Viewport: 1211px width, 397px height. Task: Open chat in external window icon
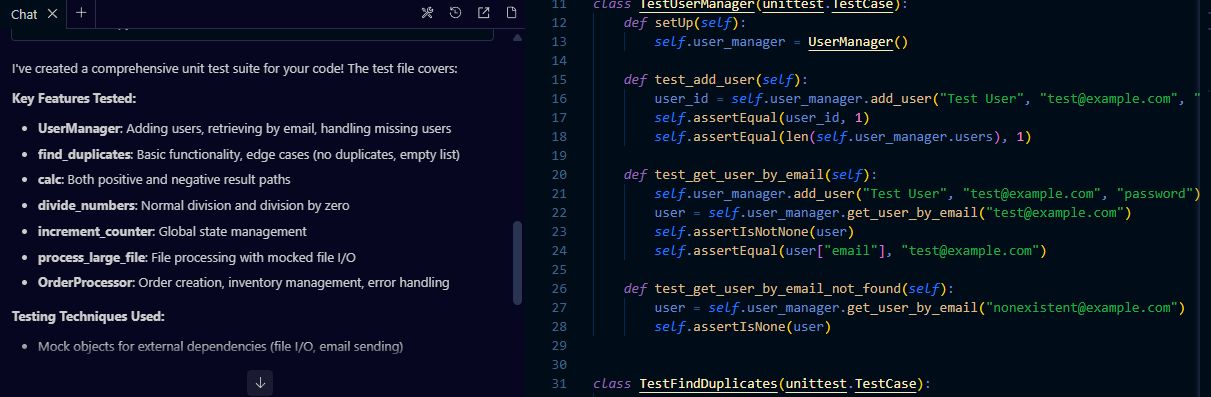[483, 13]
